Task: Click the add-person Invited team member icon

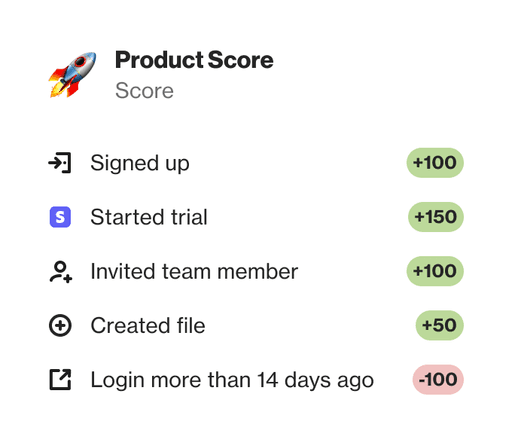Action: 61,272
